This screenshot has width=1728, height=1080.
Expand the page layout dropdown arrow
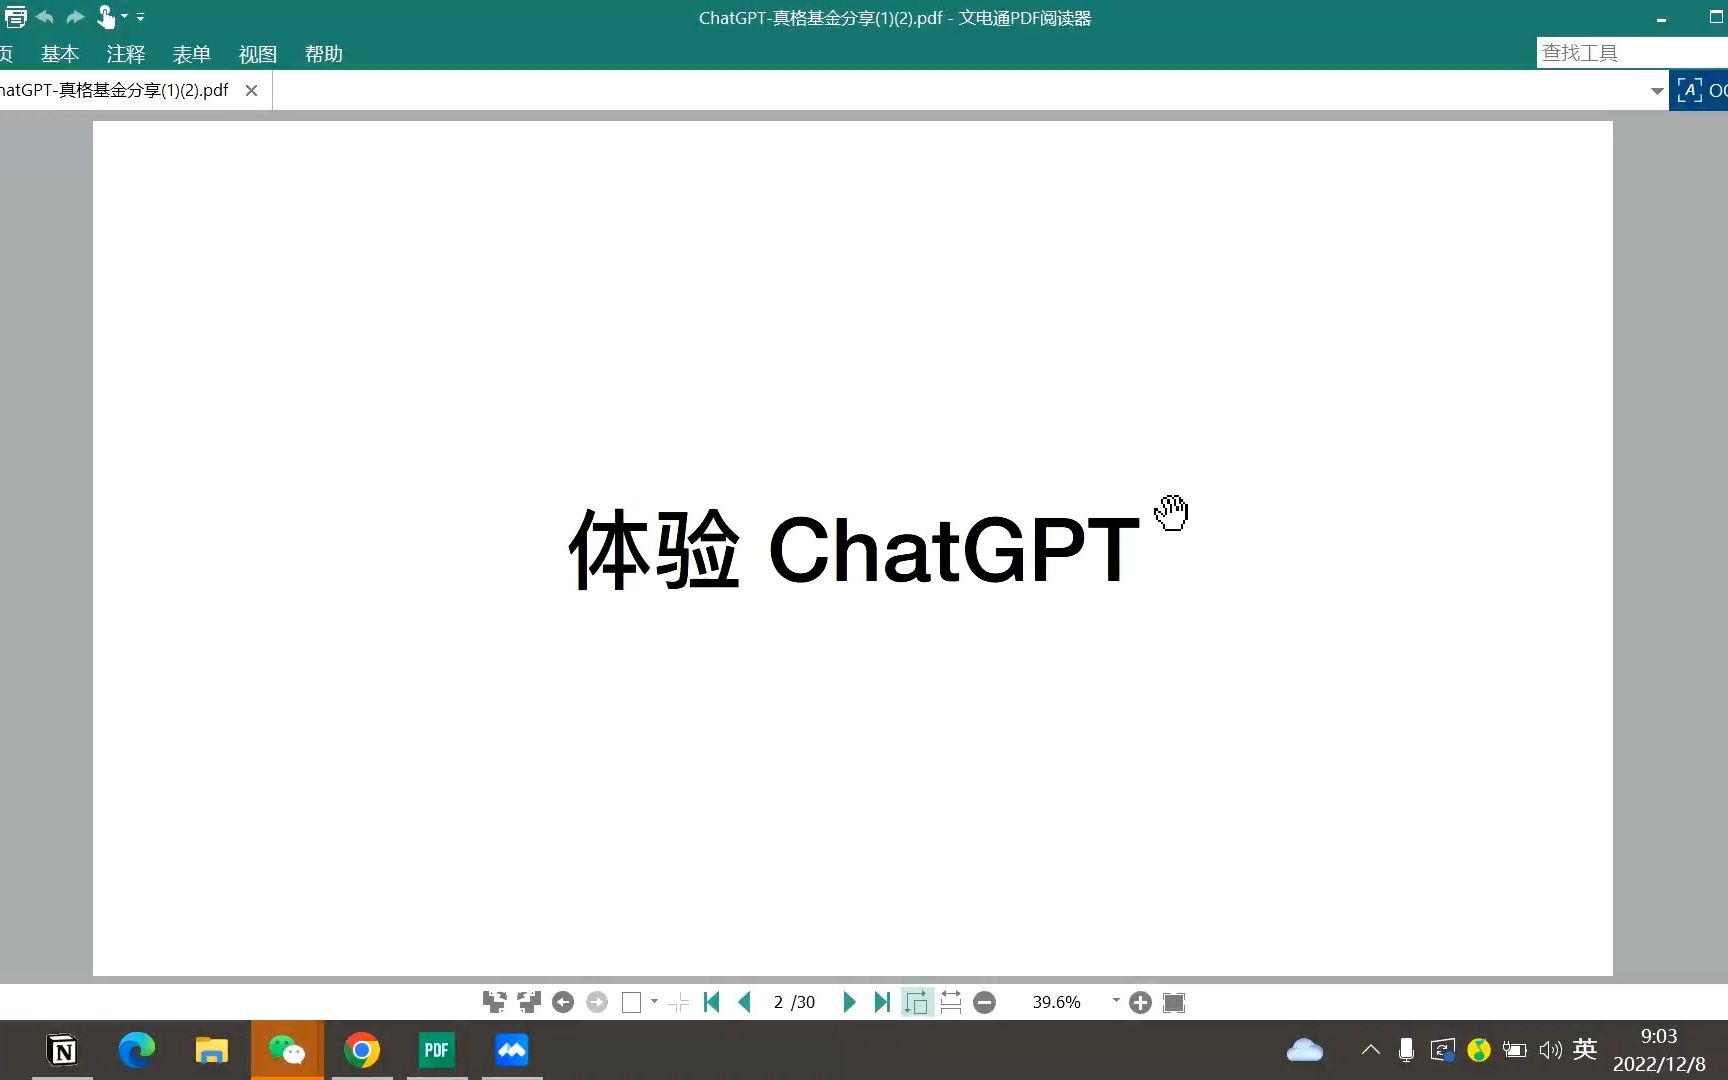(x=655, y=1001)
